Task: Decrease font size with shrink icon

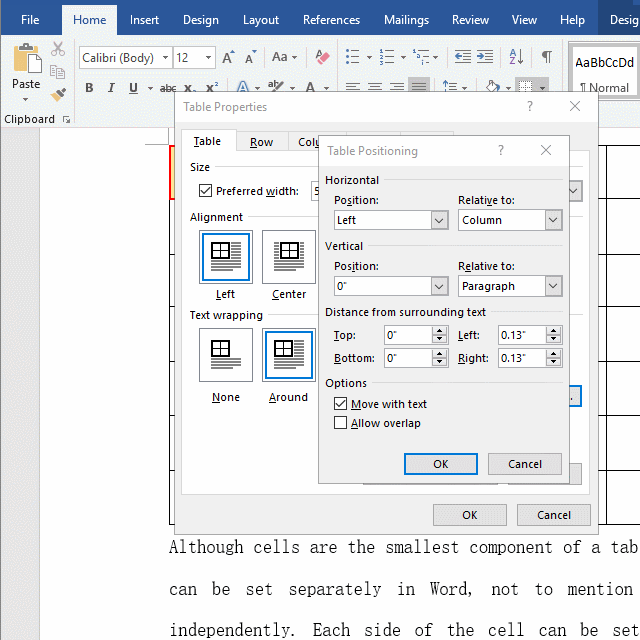Action: (250, 57)
